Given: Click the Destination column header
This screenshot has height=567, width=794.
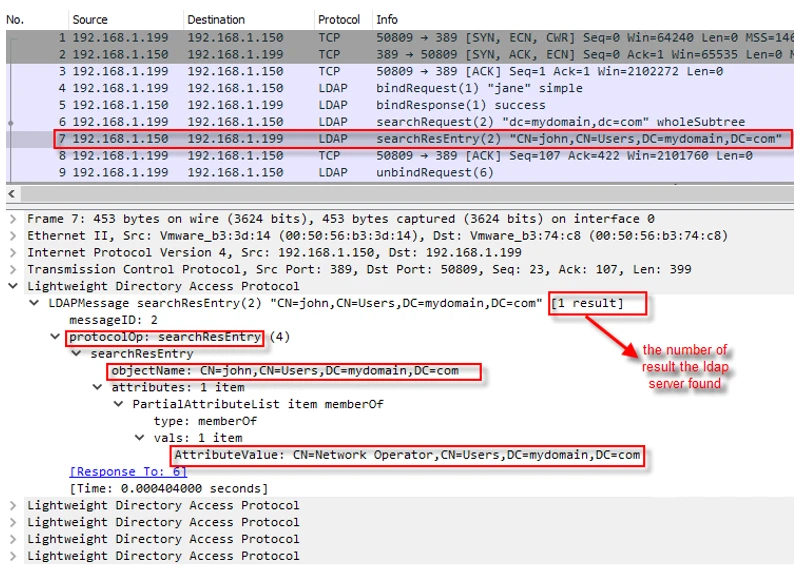Looking at the screenshot, I should [215, 20].
